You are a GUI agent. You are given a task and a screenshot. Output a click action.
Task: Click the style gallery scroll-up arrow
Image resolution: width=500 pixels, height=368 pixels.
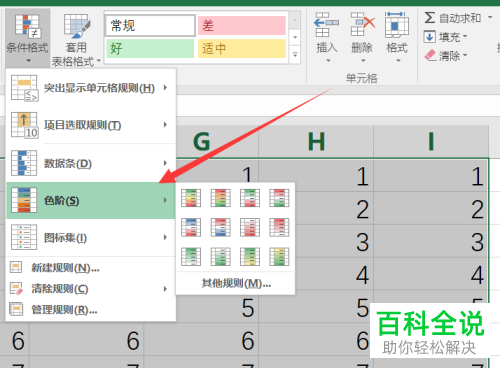[x=295, y=21]
